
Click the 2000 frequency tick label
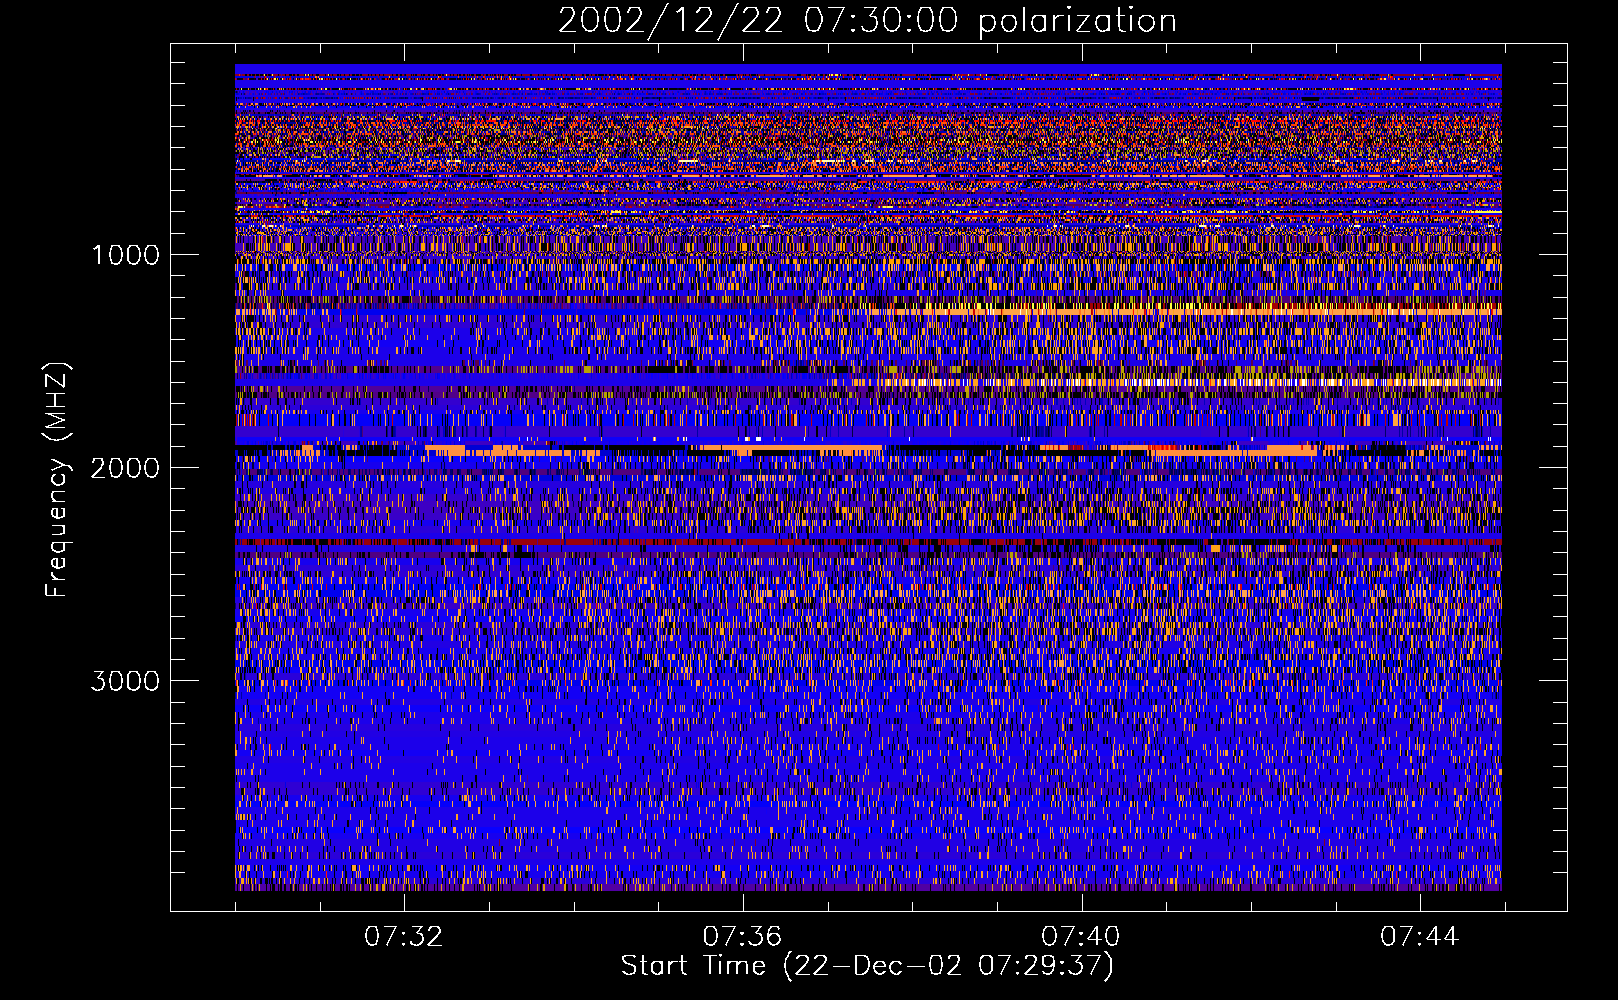click(x=125, y=468)
